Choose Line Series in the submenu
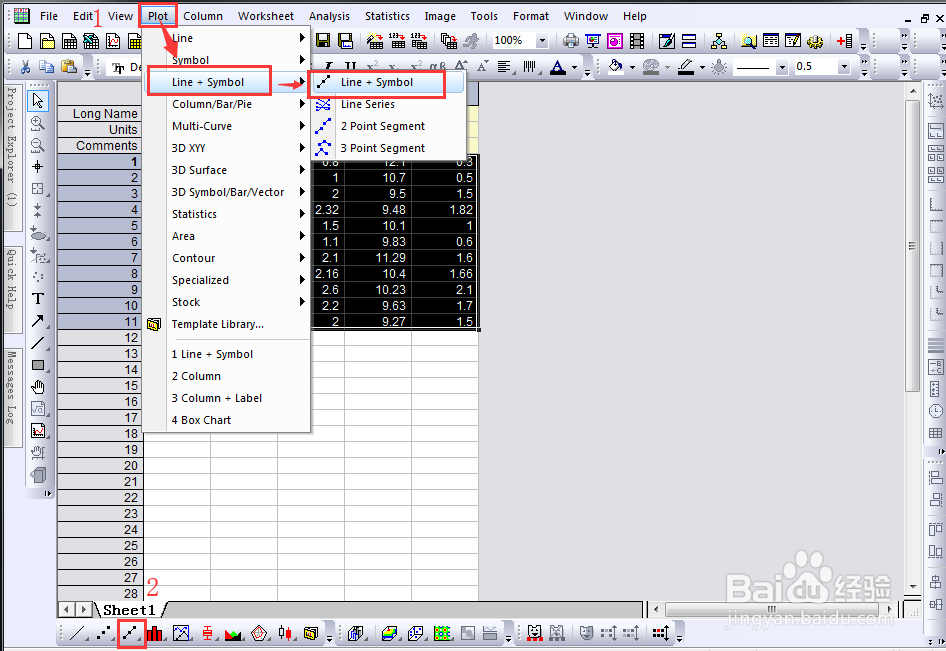 (x=389, y=104)
